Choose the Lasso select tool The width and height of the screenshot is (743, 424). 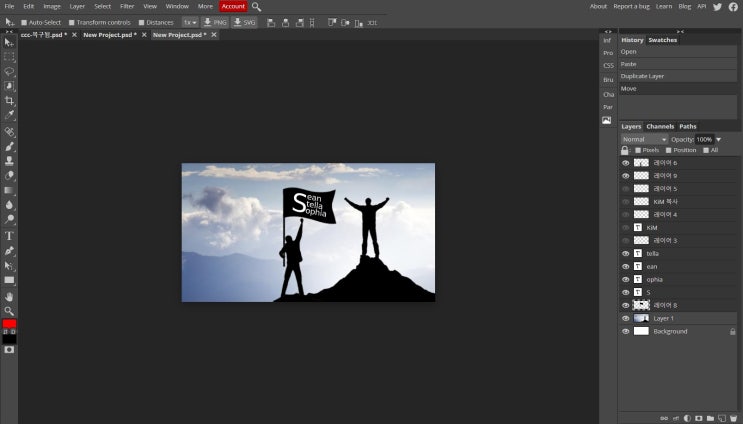(9, 72)
